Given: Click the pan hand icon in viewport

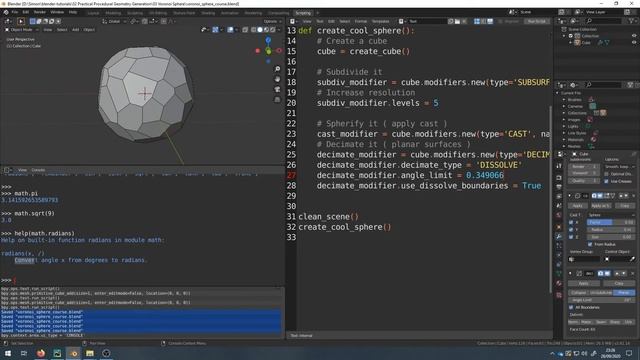Looking at the screenshot, I should 278,79.
